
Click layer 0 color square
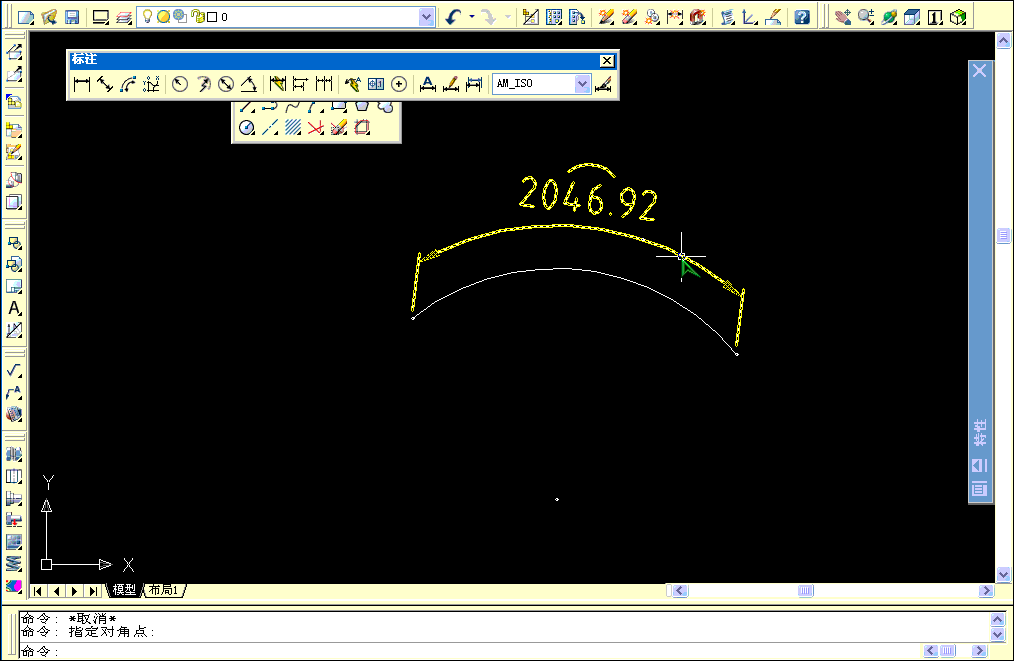tap(212, 17)
